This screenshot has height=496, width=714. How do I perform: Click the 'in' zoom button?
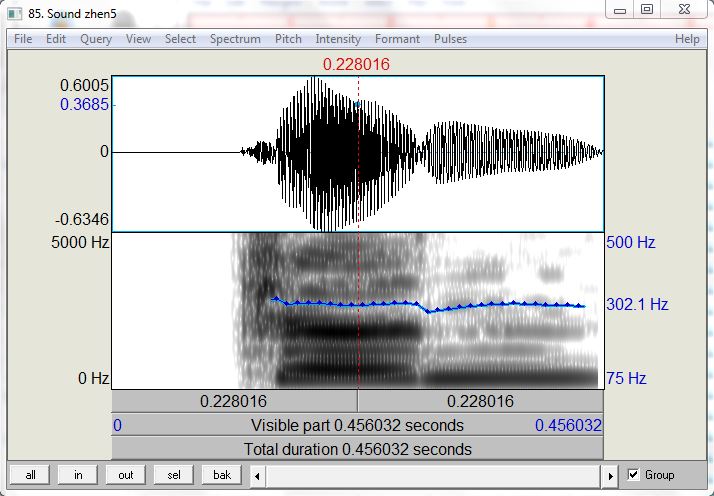[x=78, y=475]
